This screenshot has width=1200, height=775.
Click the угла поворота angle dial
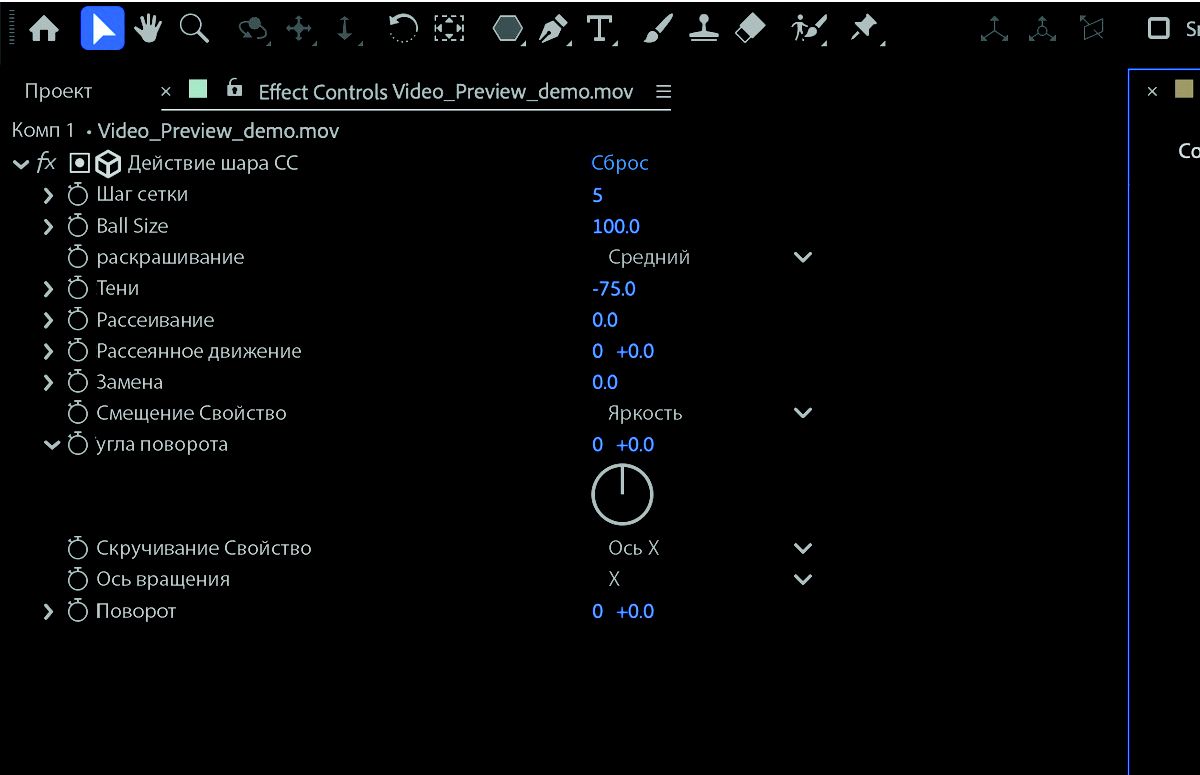click(622, 495)
